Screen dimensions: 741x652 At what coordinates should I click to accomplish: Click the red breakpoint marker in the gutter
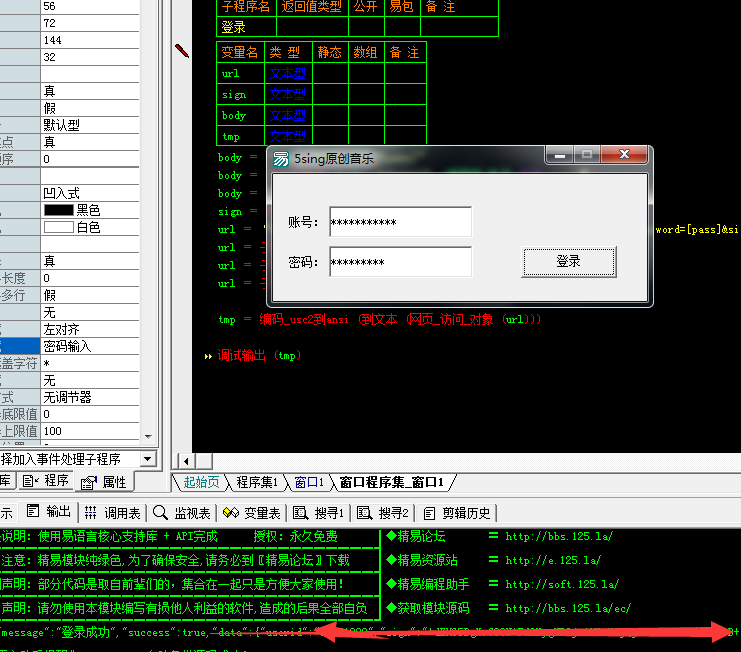coord(182,51)
